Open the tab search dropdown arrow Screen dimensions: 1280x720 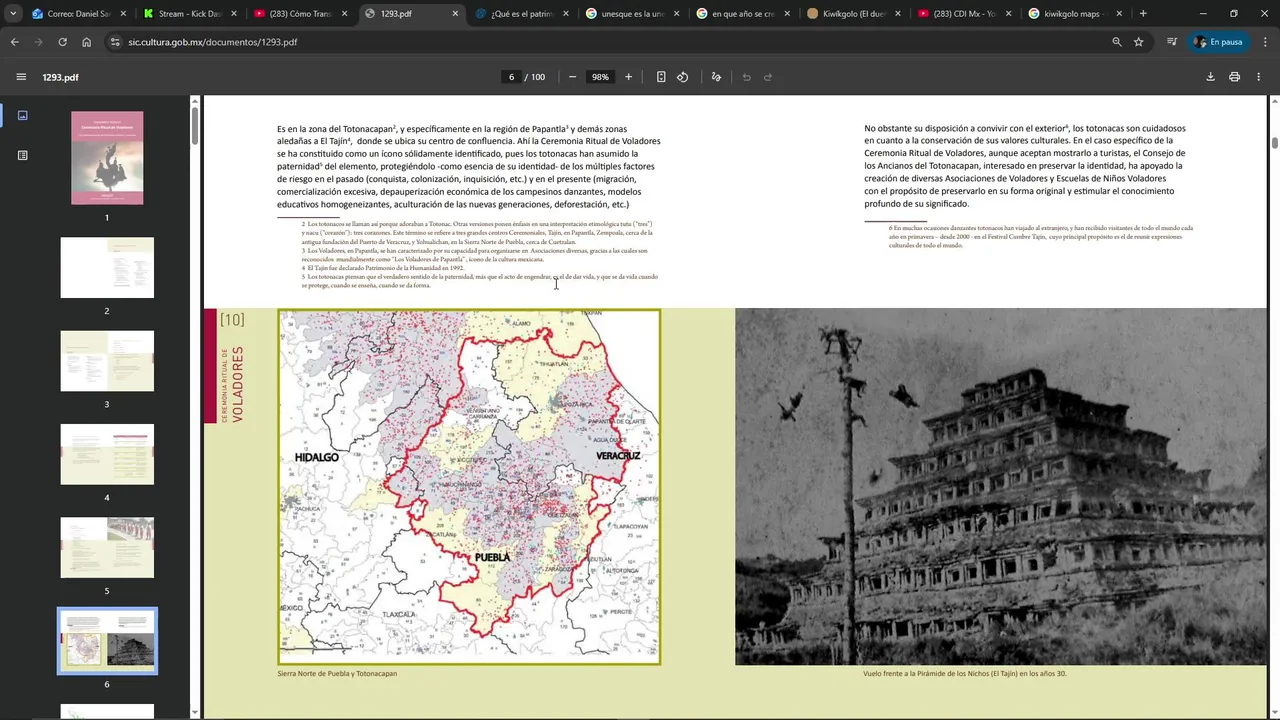(13, 14)
